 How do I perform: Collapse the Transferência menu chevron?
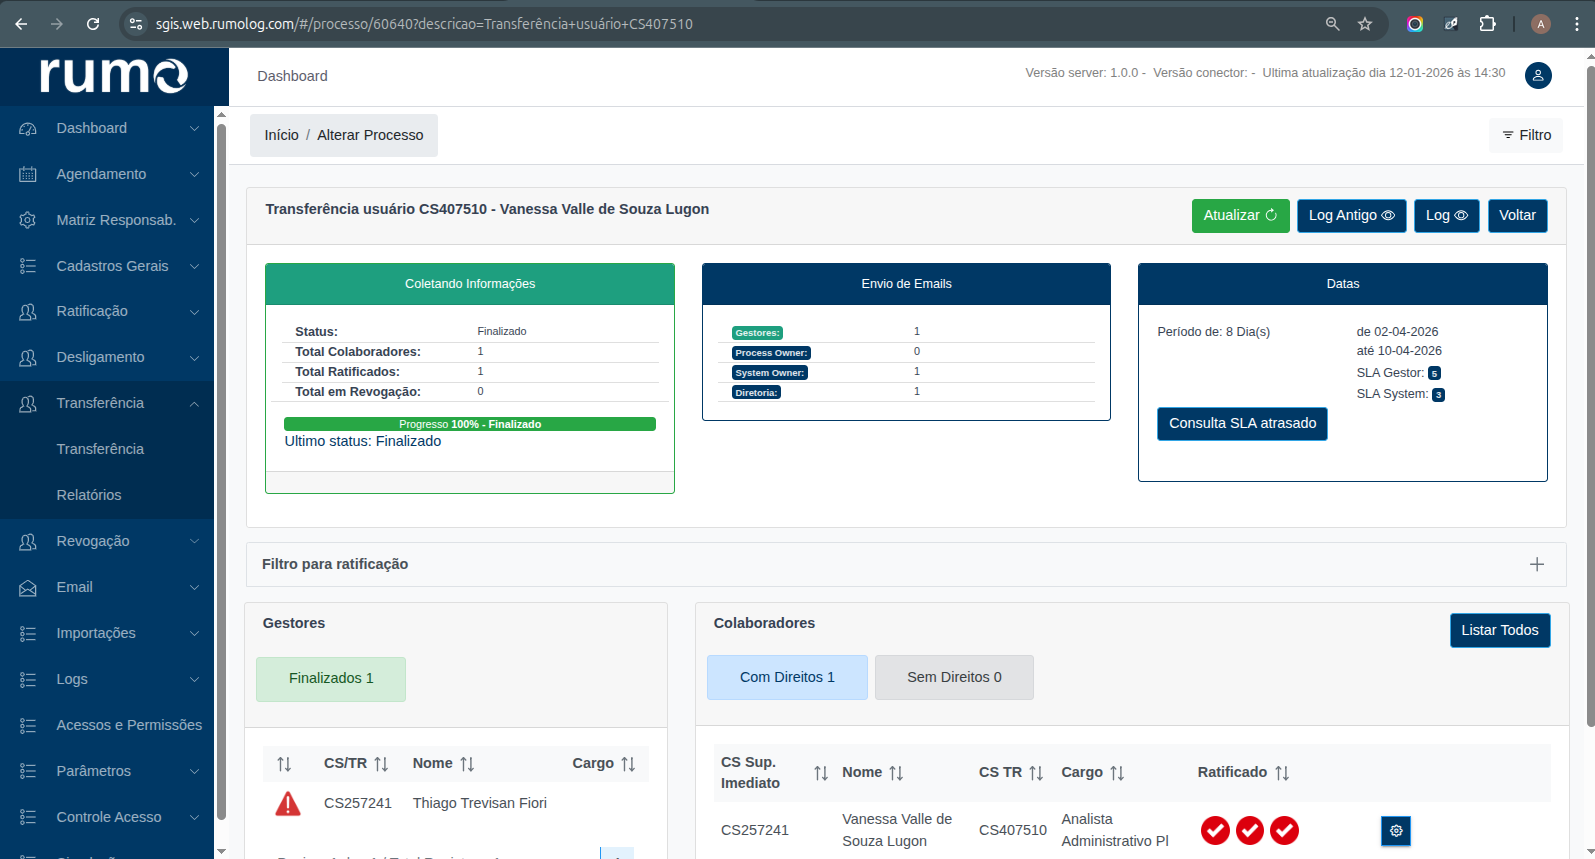[x=194, y=404]
